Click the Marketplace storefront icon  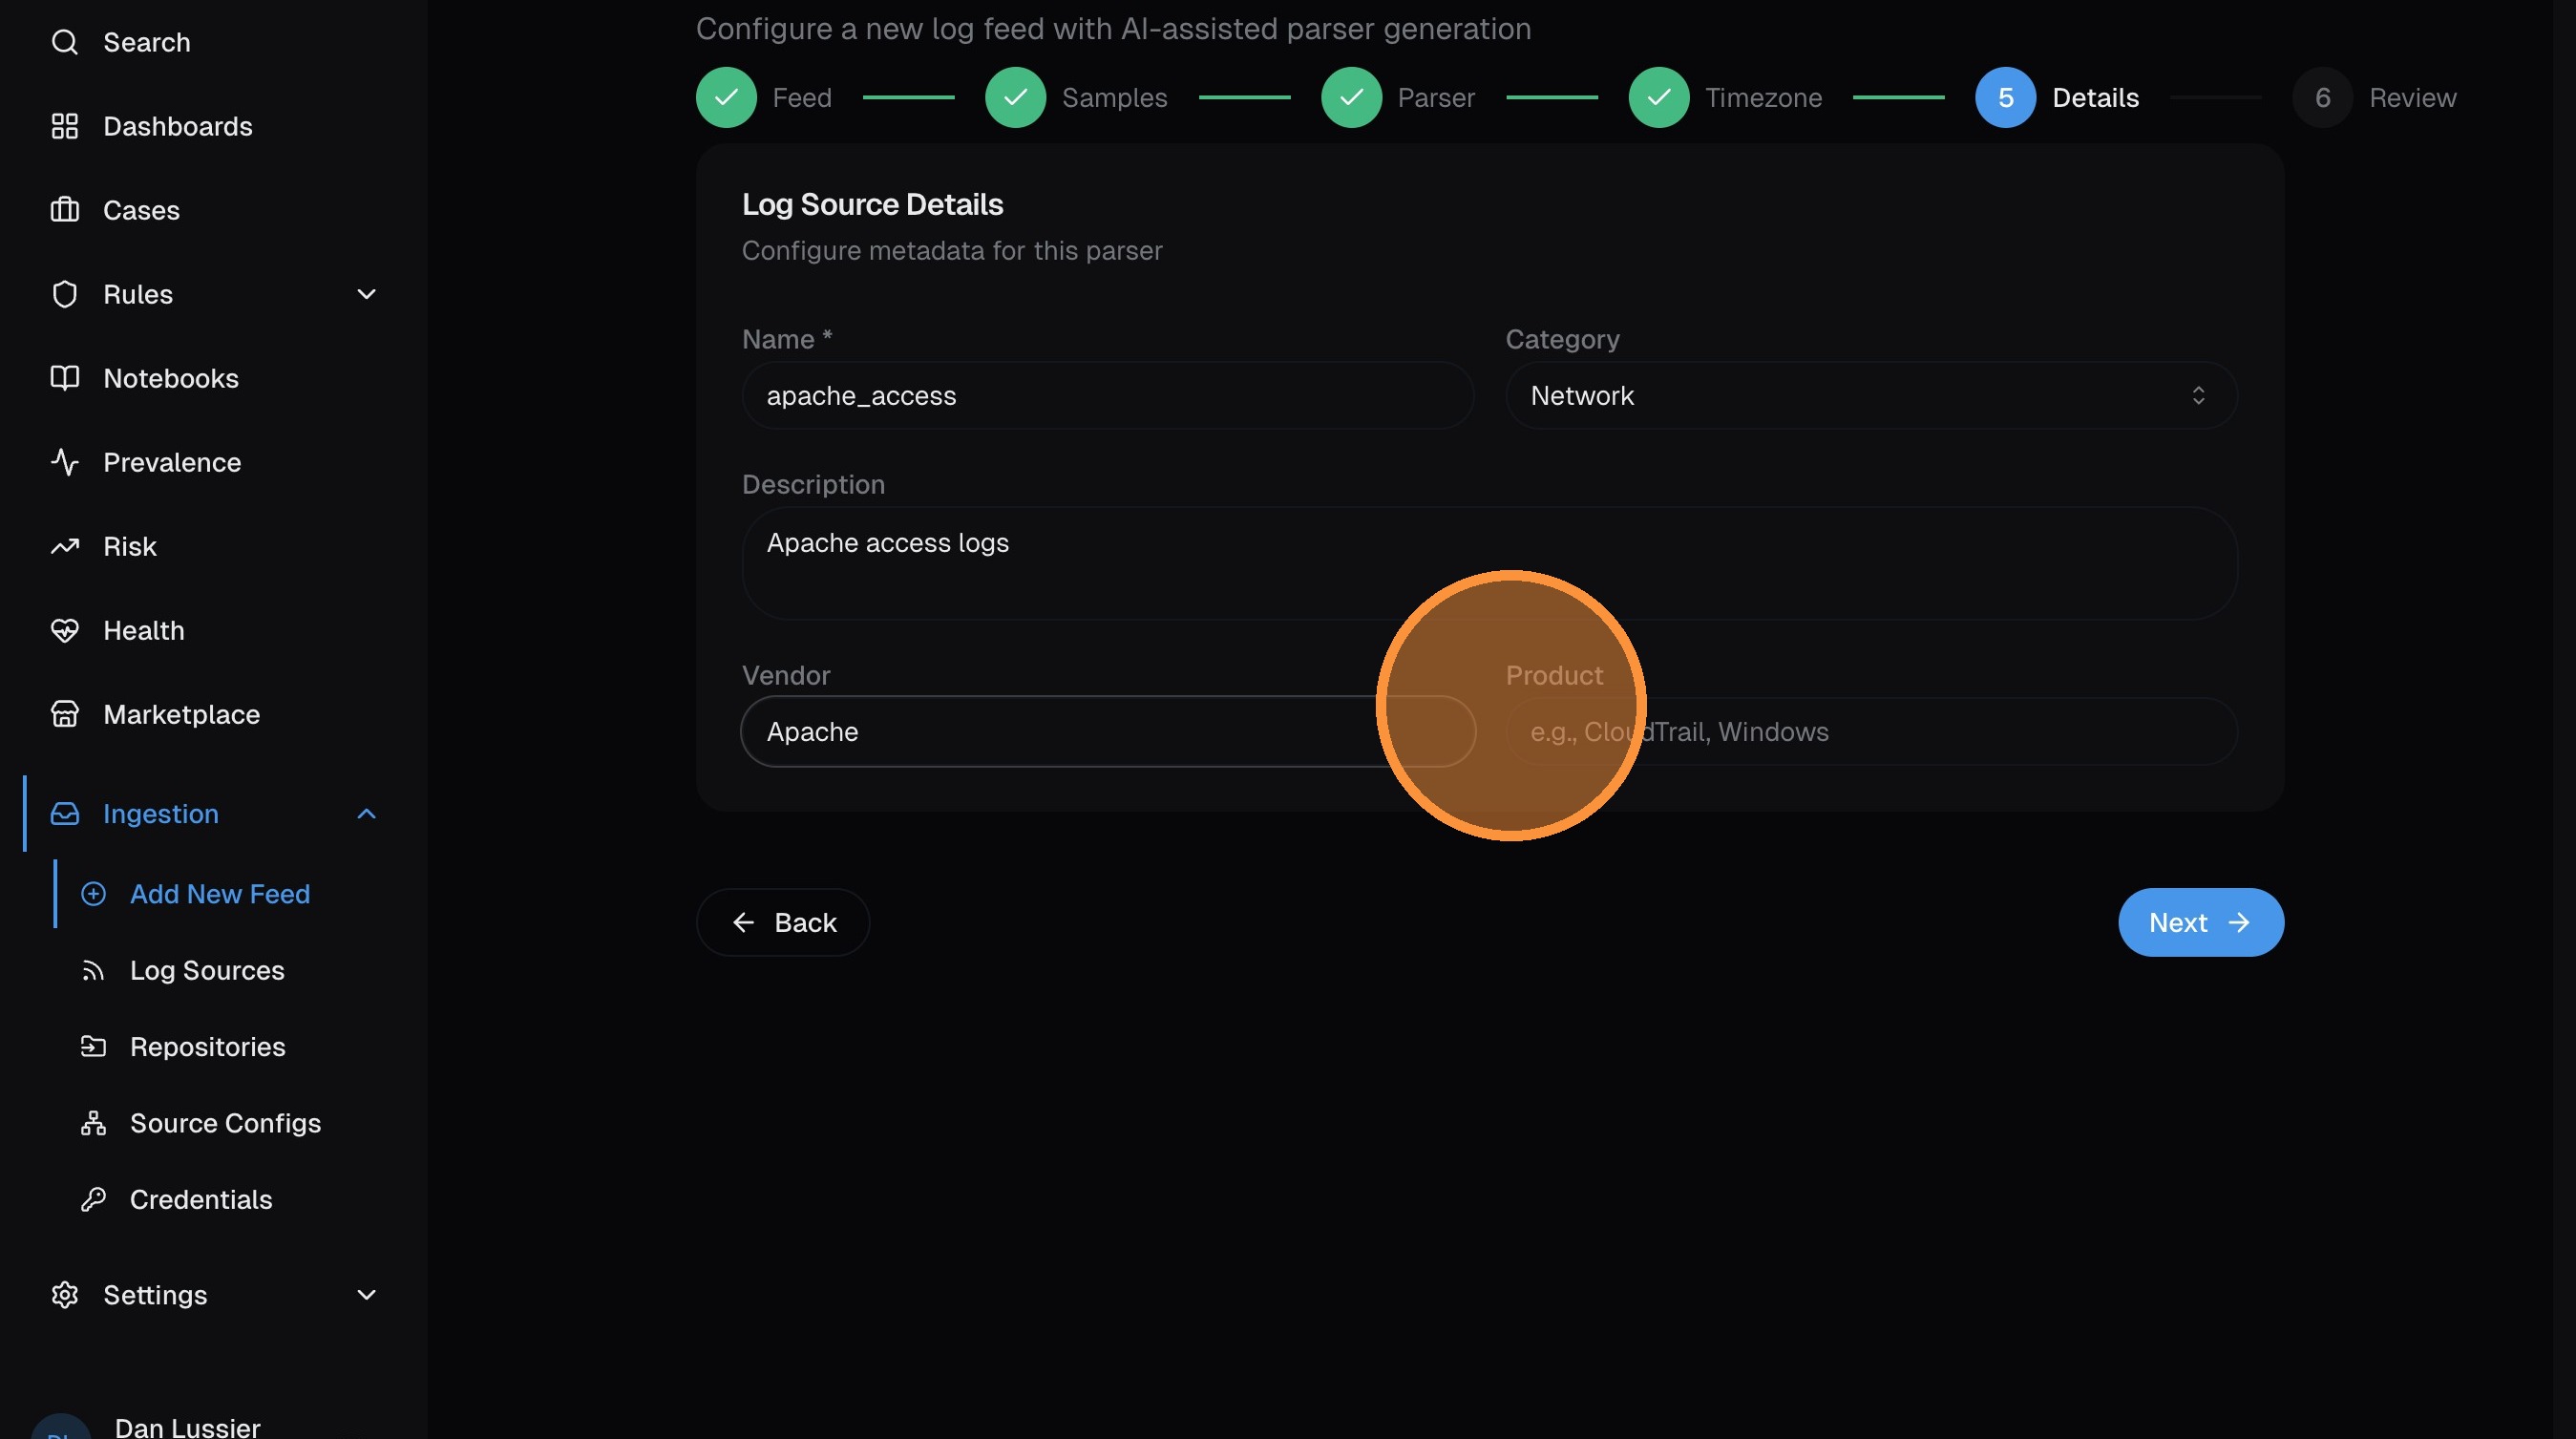click(x=65, y=714)
